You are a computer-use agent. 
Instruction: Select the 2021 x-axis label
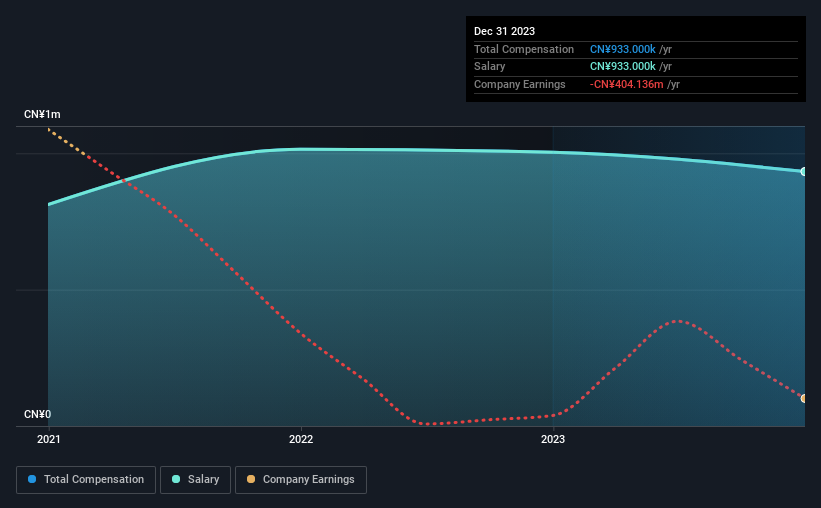click(x=49, y=439)
